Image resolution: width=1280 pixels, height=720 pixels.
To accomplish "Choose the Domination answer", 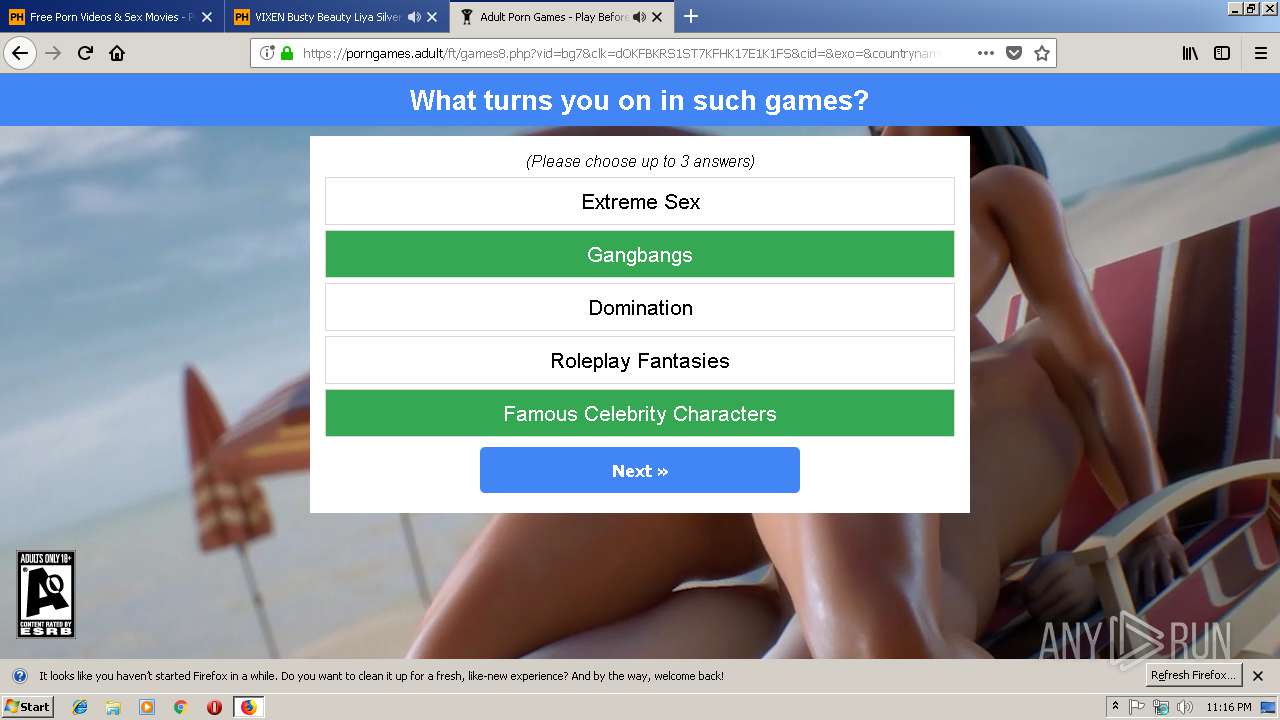I will pos(640,307).
